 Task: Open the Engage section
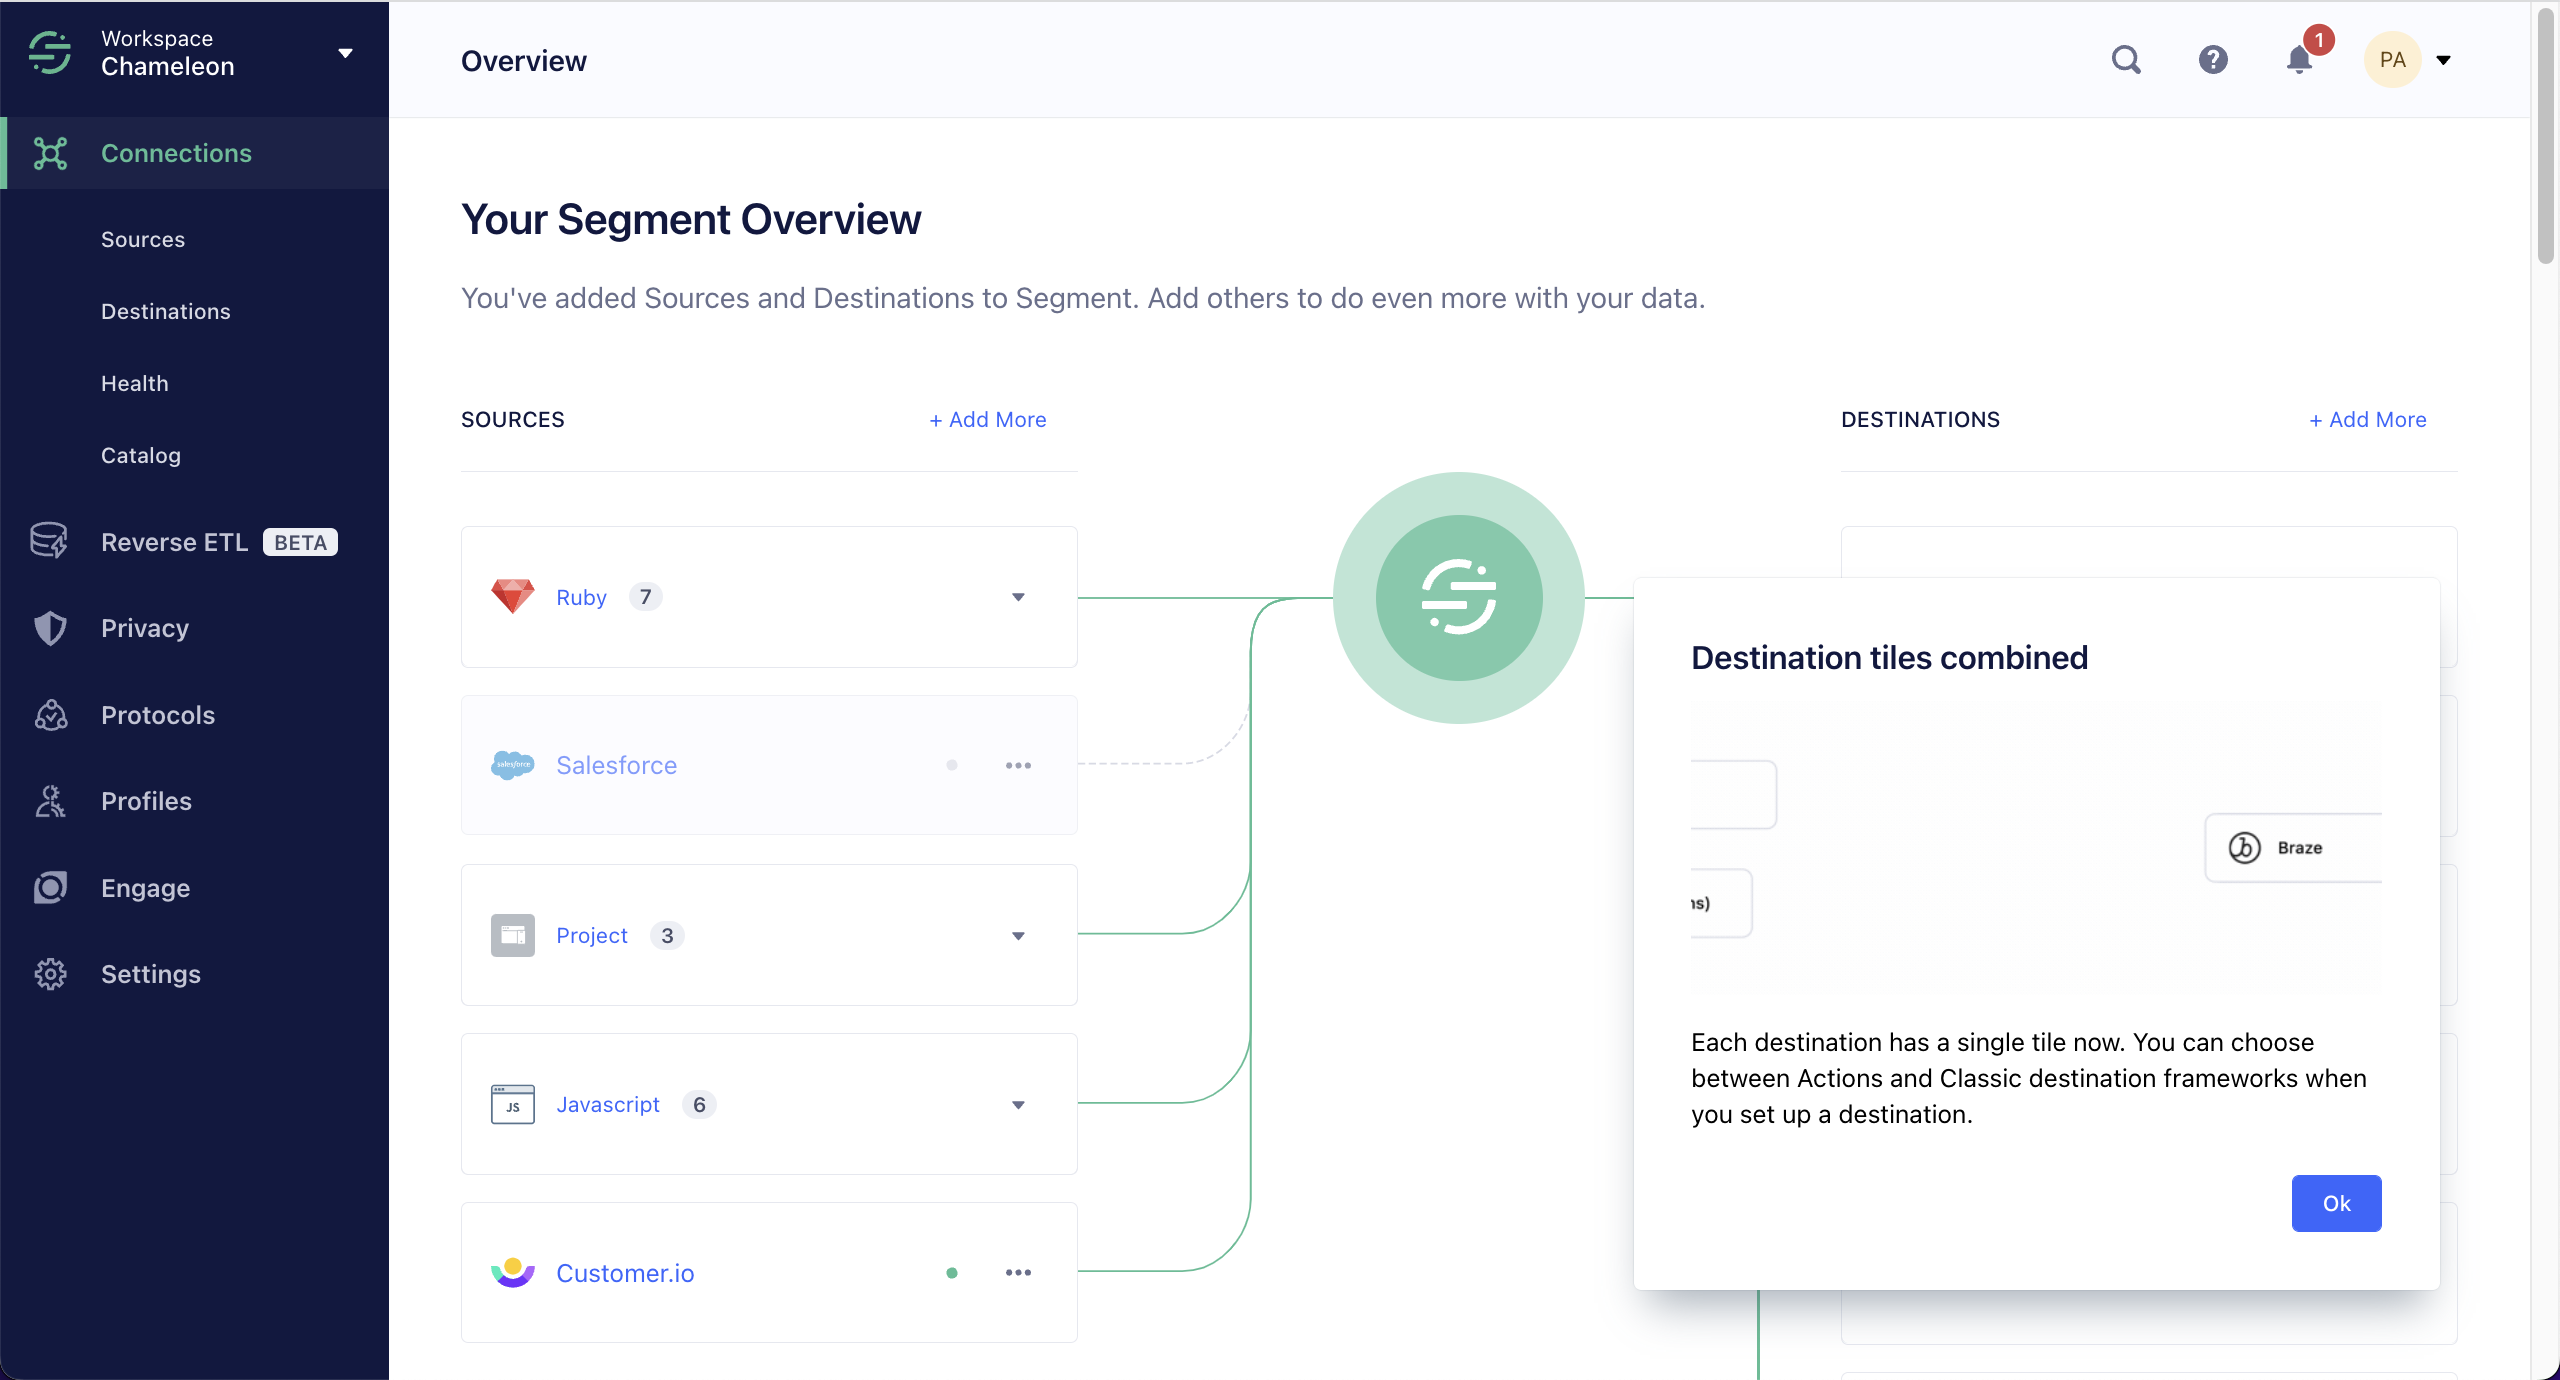[x=146, y=888]
